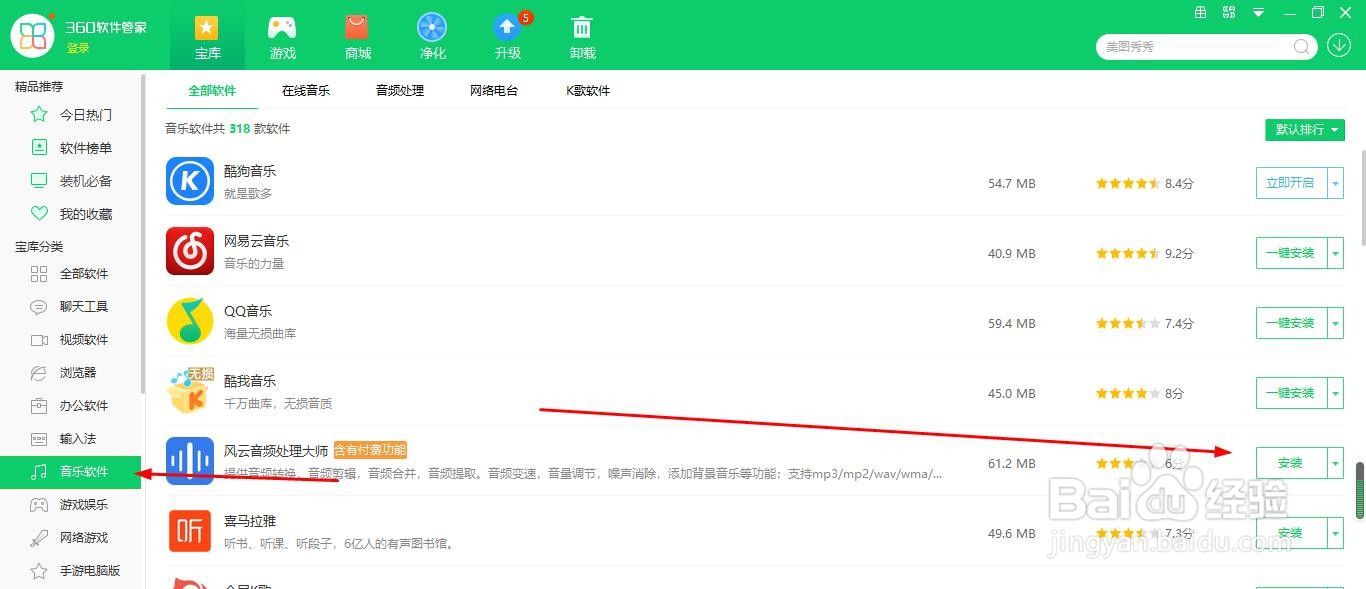Click the star rating of 酷狗音乐
The image size is (1366, 589).
(1128, 184)
